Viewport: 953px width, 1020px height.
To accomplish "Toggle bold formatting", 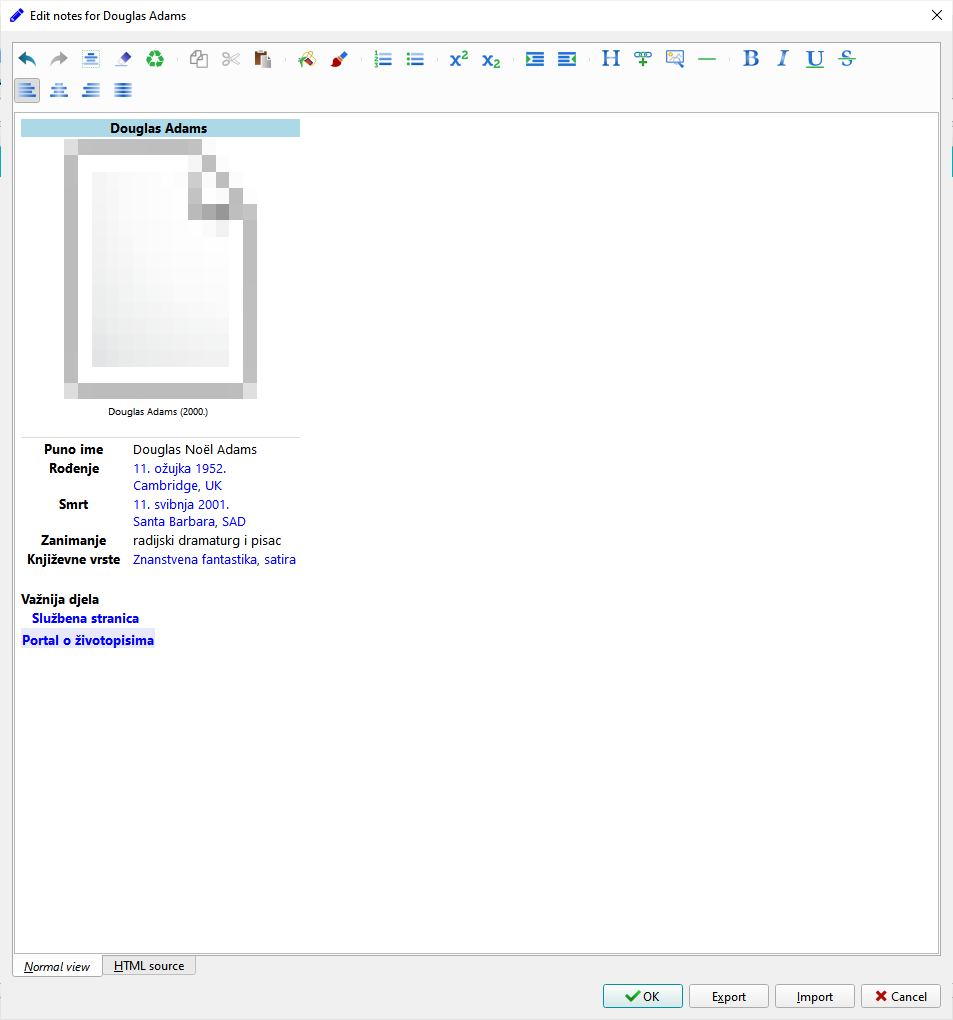I will [x=751, y=59].
